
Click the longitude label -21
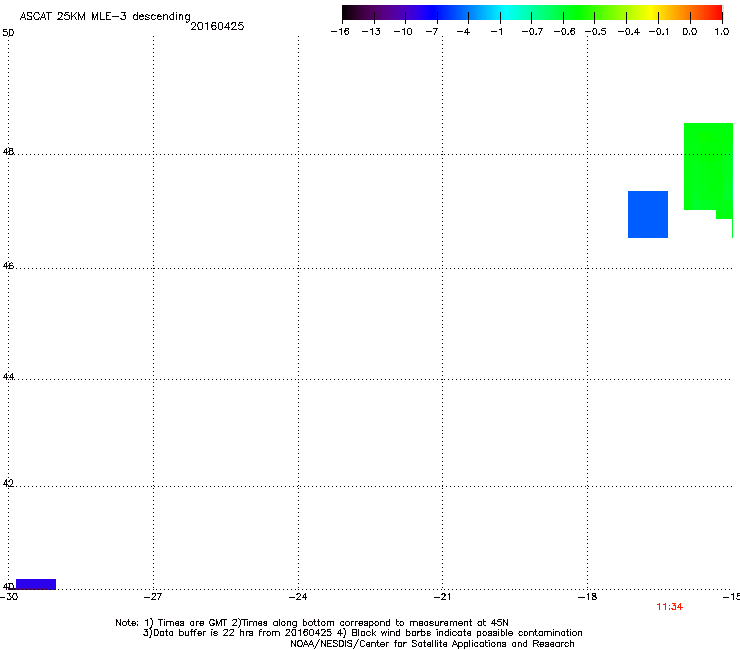click(442, 597)
